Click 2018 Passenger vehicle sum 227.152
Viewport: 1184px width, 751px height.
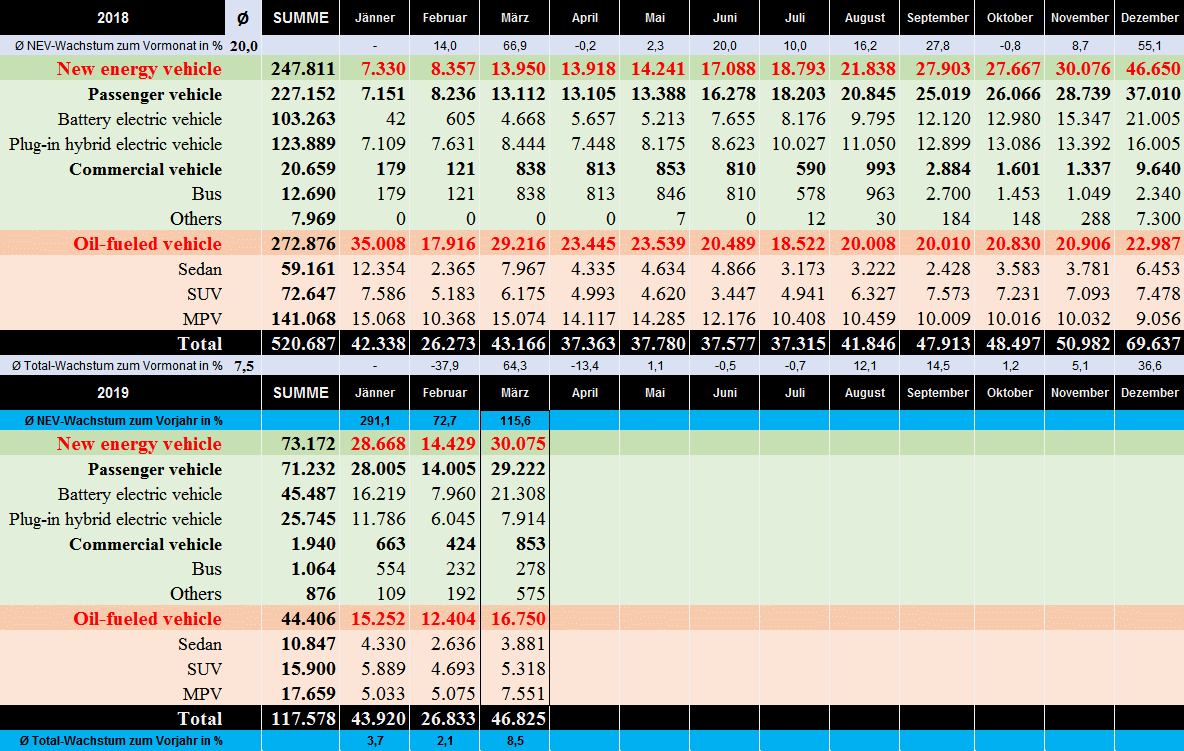click(301, 94)
